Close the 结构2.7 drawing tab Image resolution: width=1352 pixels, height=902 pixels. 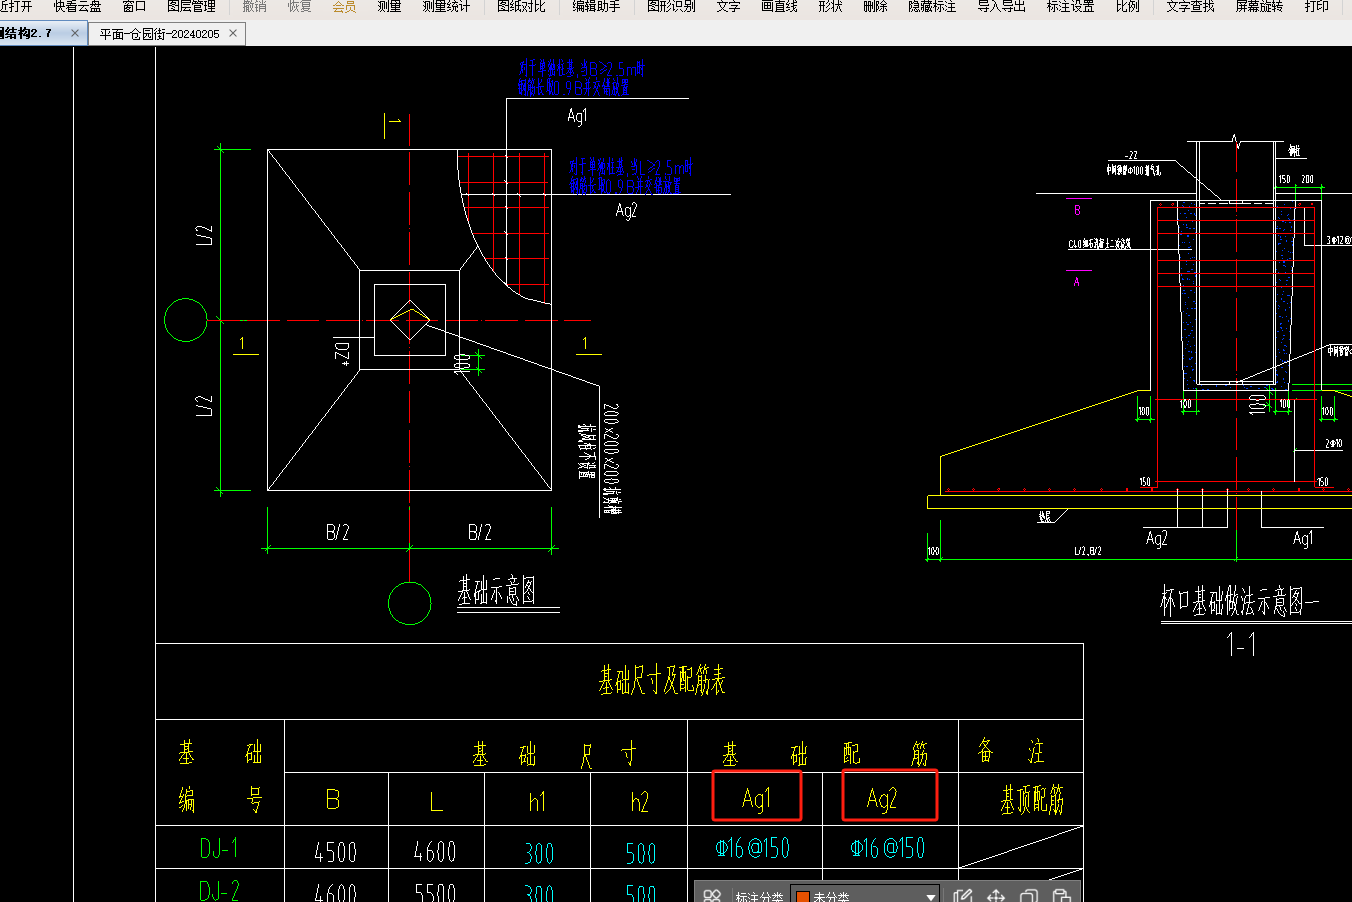coord(75,33)
